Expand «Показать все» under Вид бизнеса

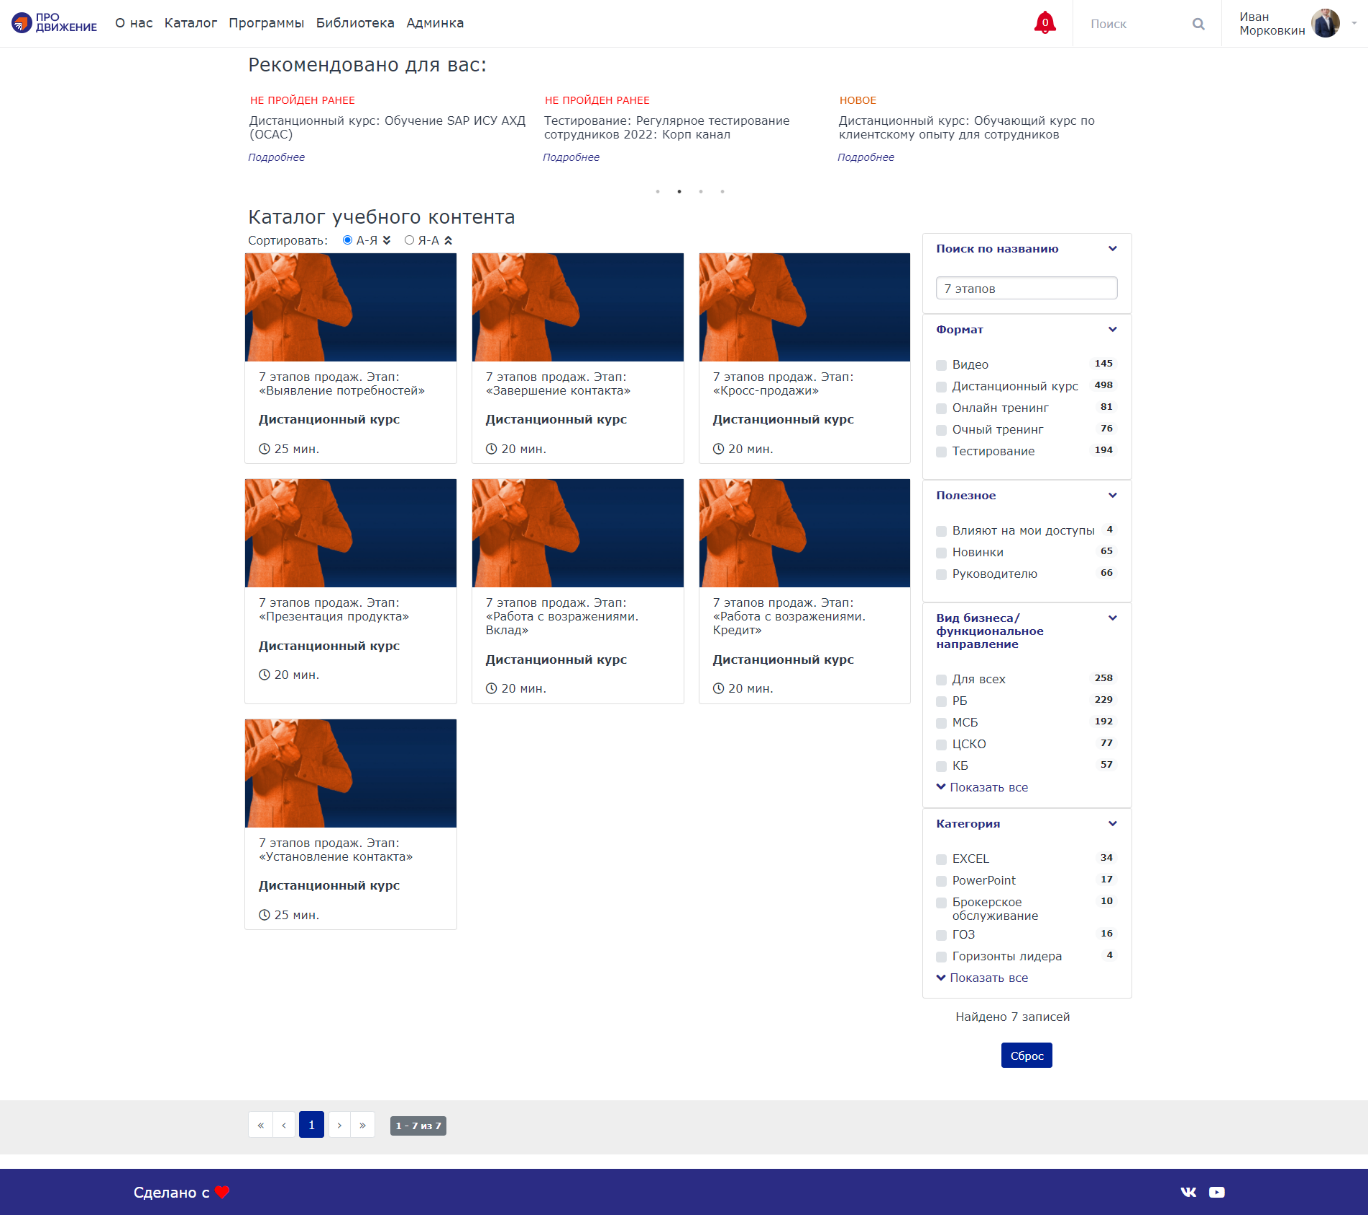(983, 787)
